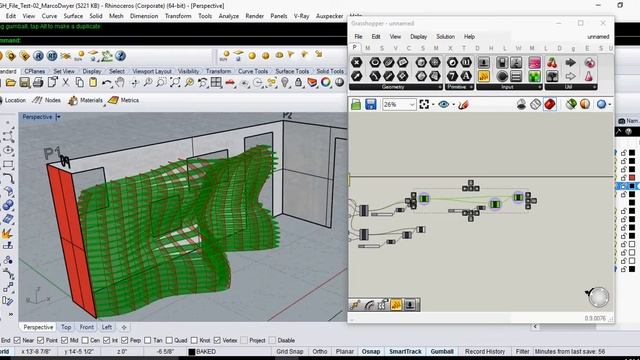Open the eye preview settings dropdown arrow
This screenshot has width=640, height=360.
[453, 105]
